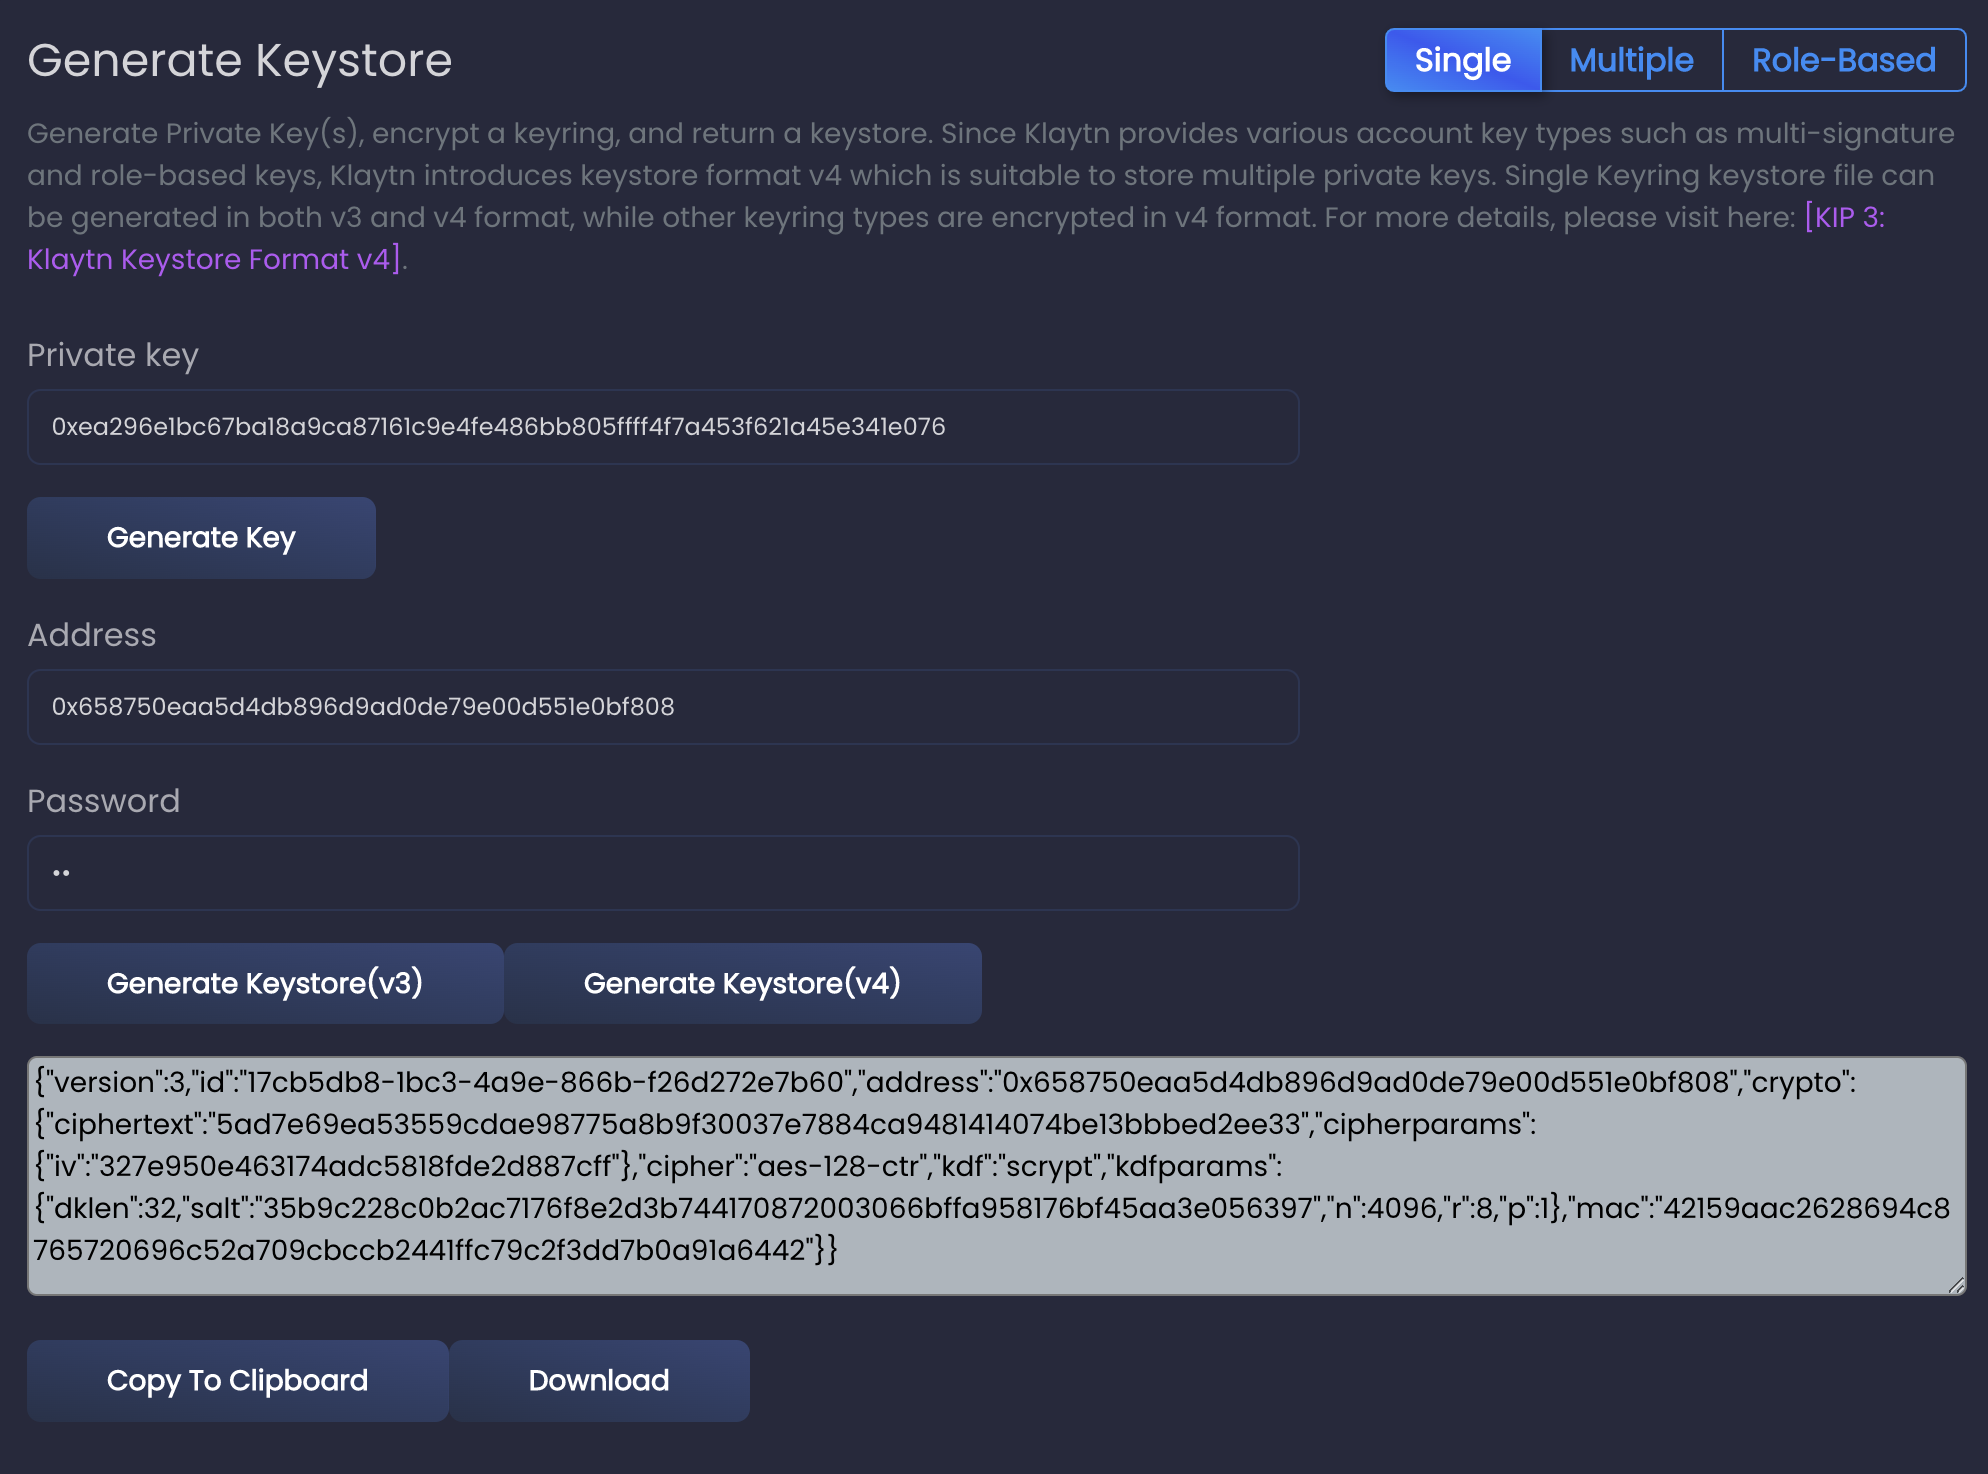The image size is (1988, 1474).
Task: Focus the Address input field
Action: [x=662, y=707]
